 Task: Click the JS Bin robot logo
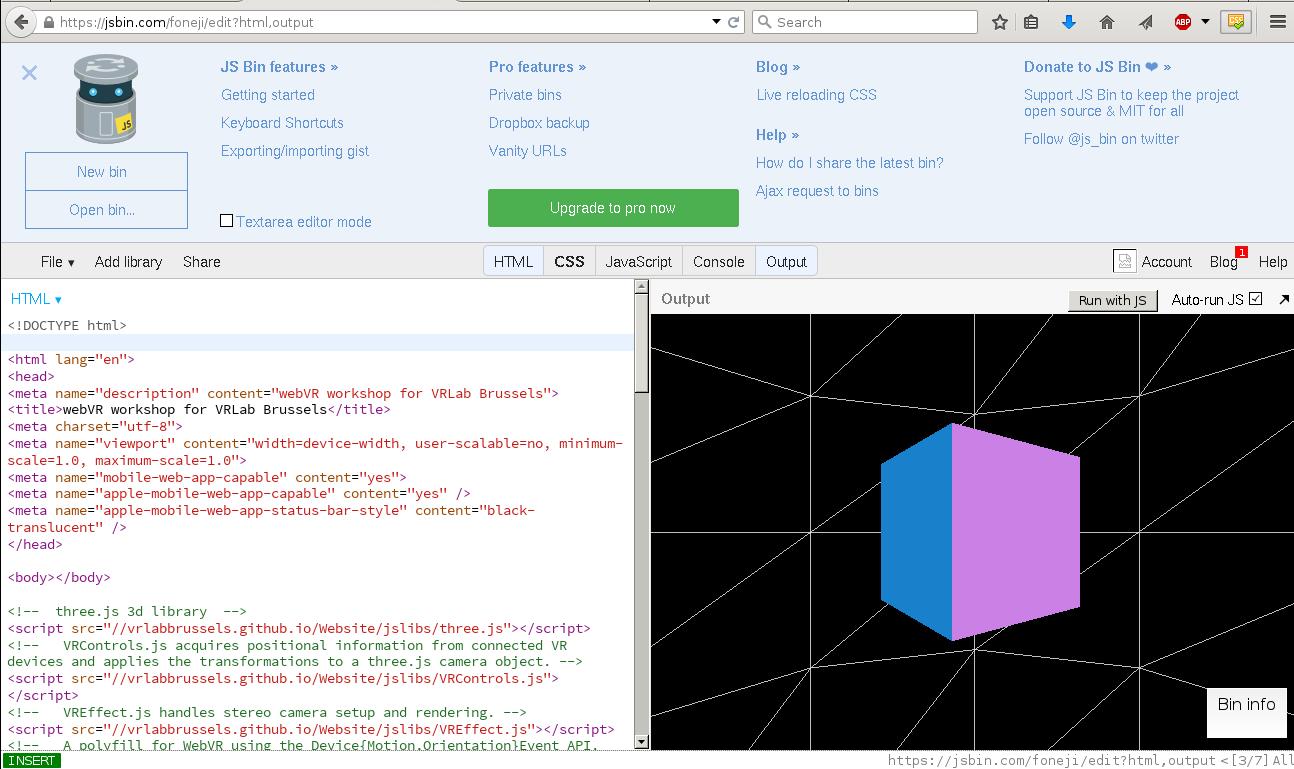coord(106,99)
